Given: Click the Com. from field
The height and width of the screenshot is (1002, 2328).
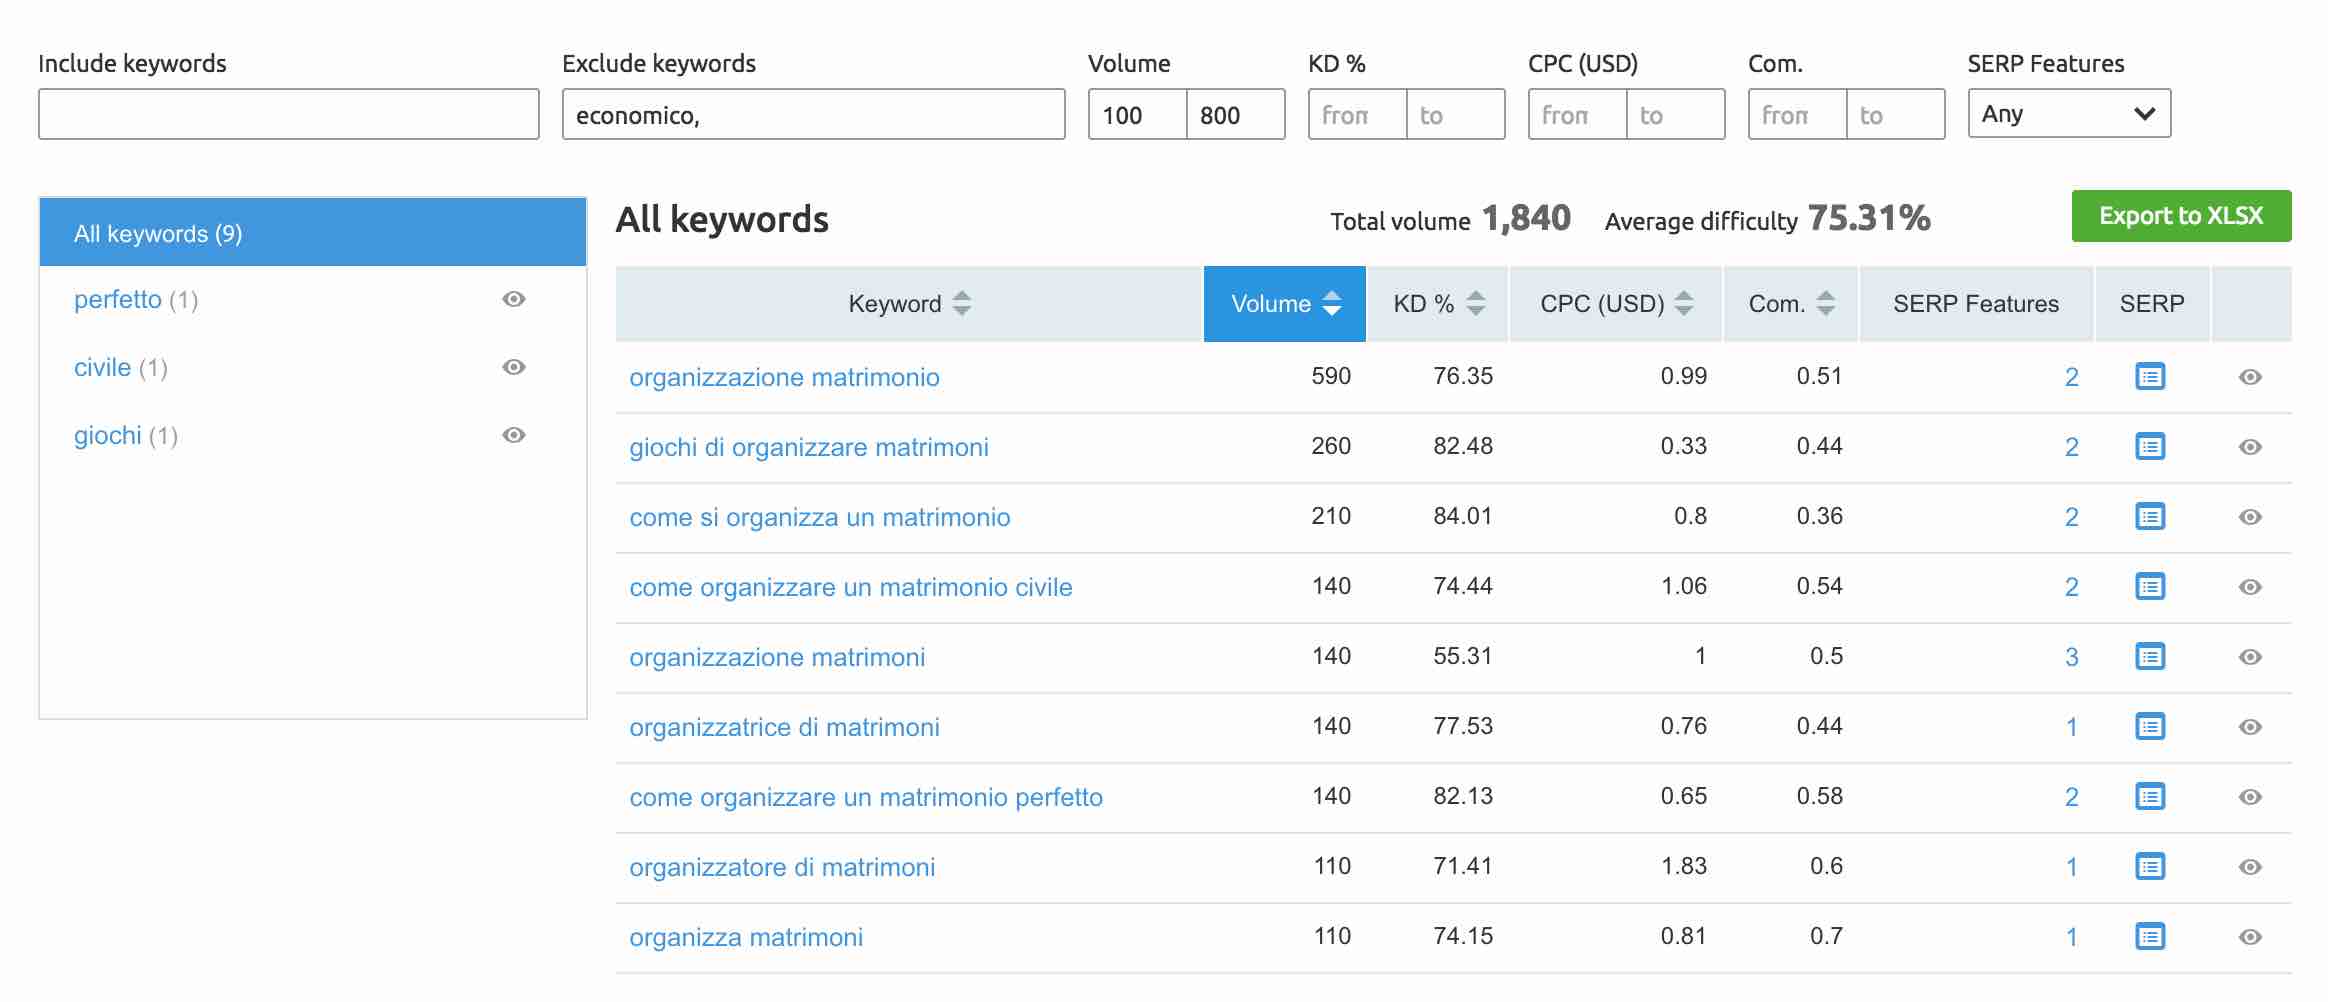Looking at the screenshot, I should pos(1797,114).
